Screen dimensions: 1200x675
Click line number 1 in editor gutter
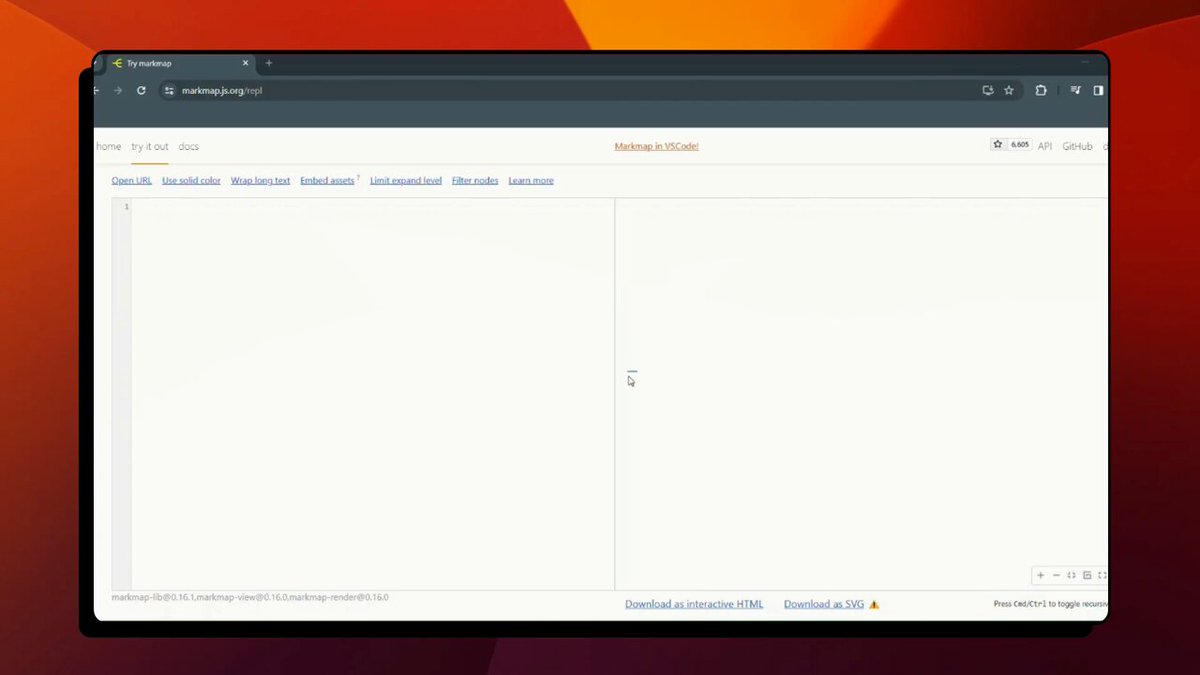(126, 207)
